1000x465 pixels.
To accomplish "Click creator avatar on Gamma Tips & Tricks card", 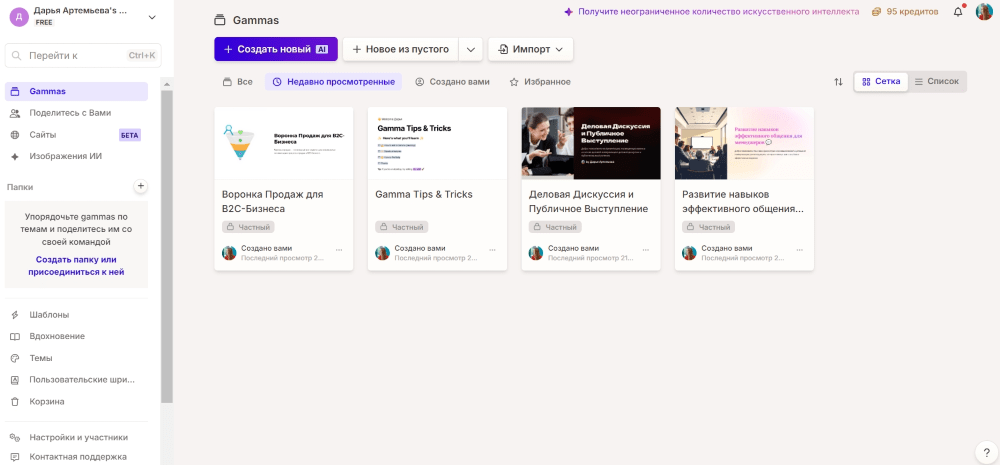I will coord(383,253).
